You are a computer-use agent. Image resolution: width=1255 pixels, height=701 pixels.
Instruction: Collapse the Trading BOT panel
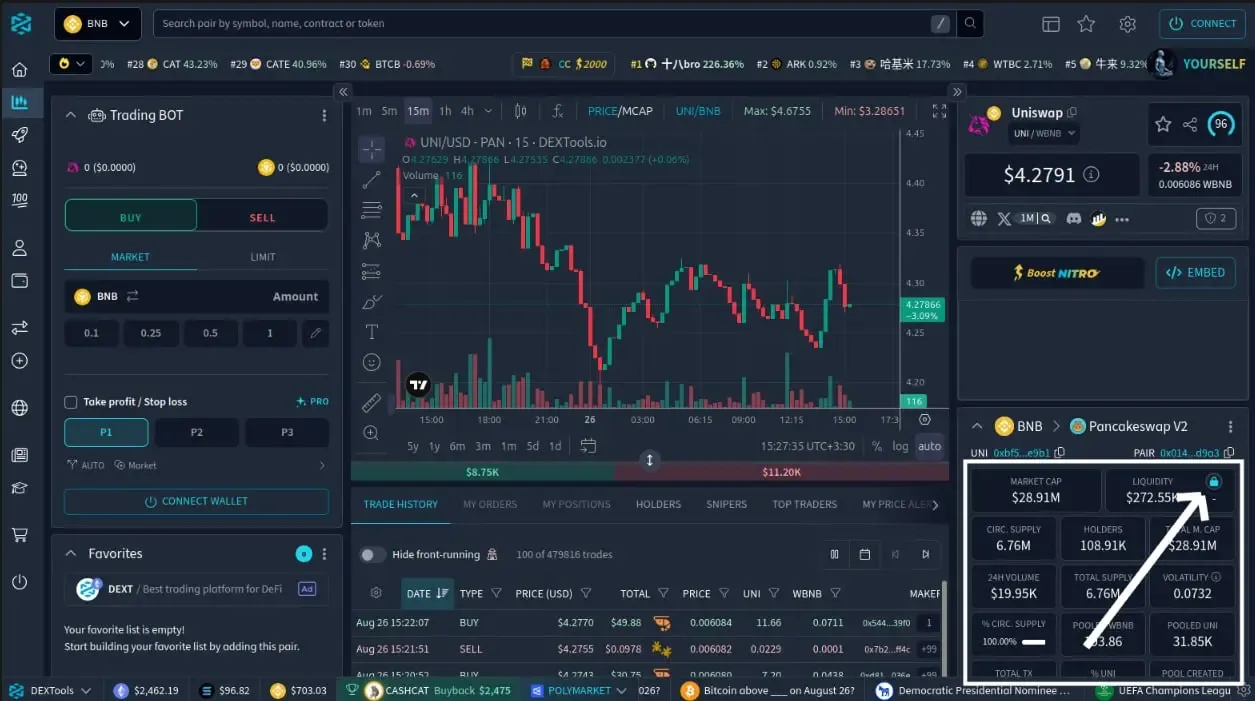[x=71, y=115]
